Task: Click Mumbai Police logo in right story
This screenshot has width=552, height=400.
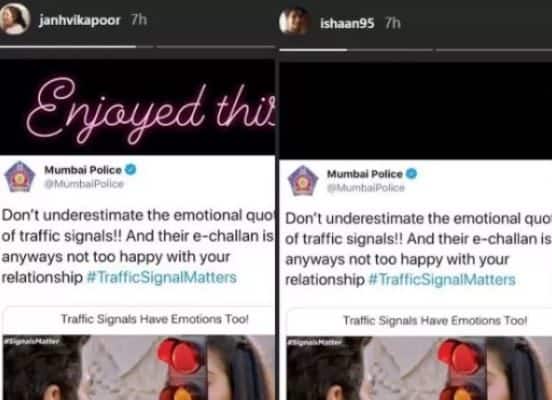Action: (x=303, y=180)
